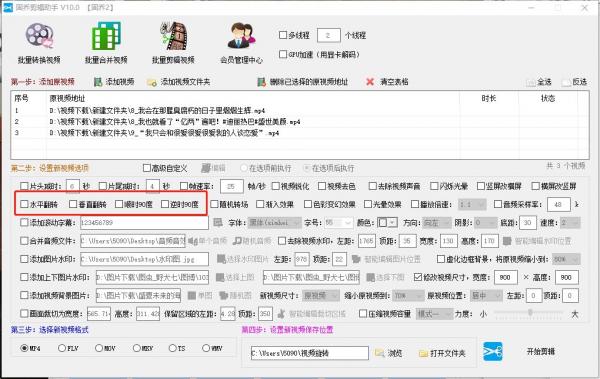The height and width of the screenshot is (379, 600).
Task: Click the 帧速率 frame rate field
Action: [x=232, y=186]
